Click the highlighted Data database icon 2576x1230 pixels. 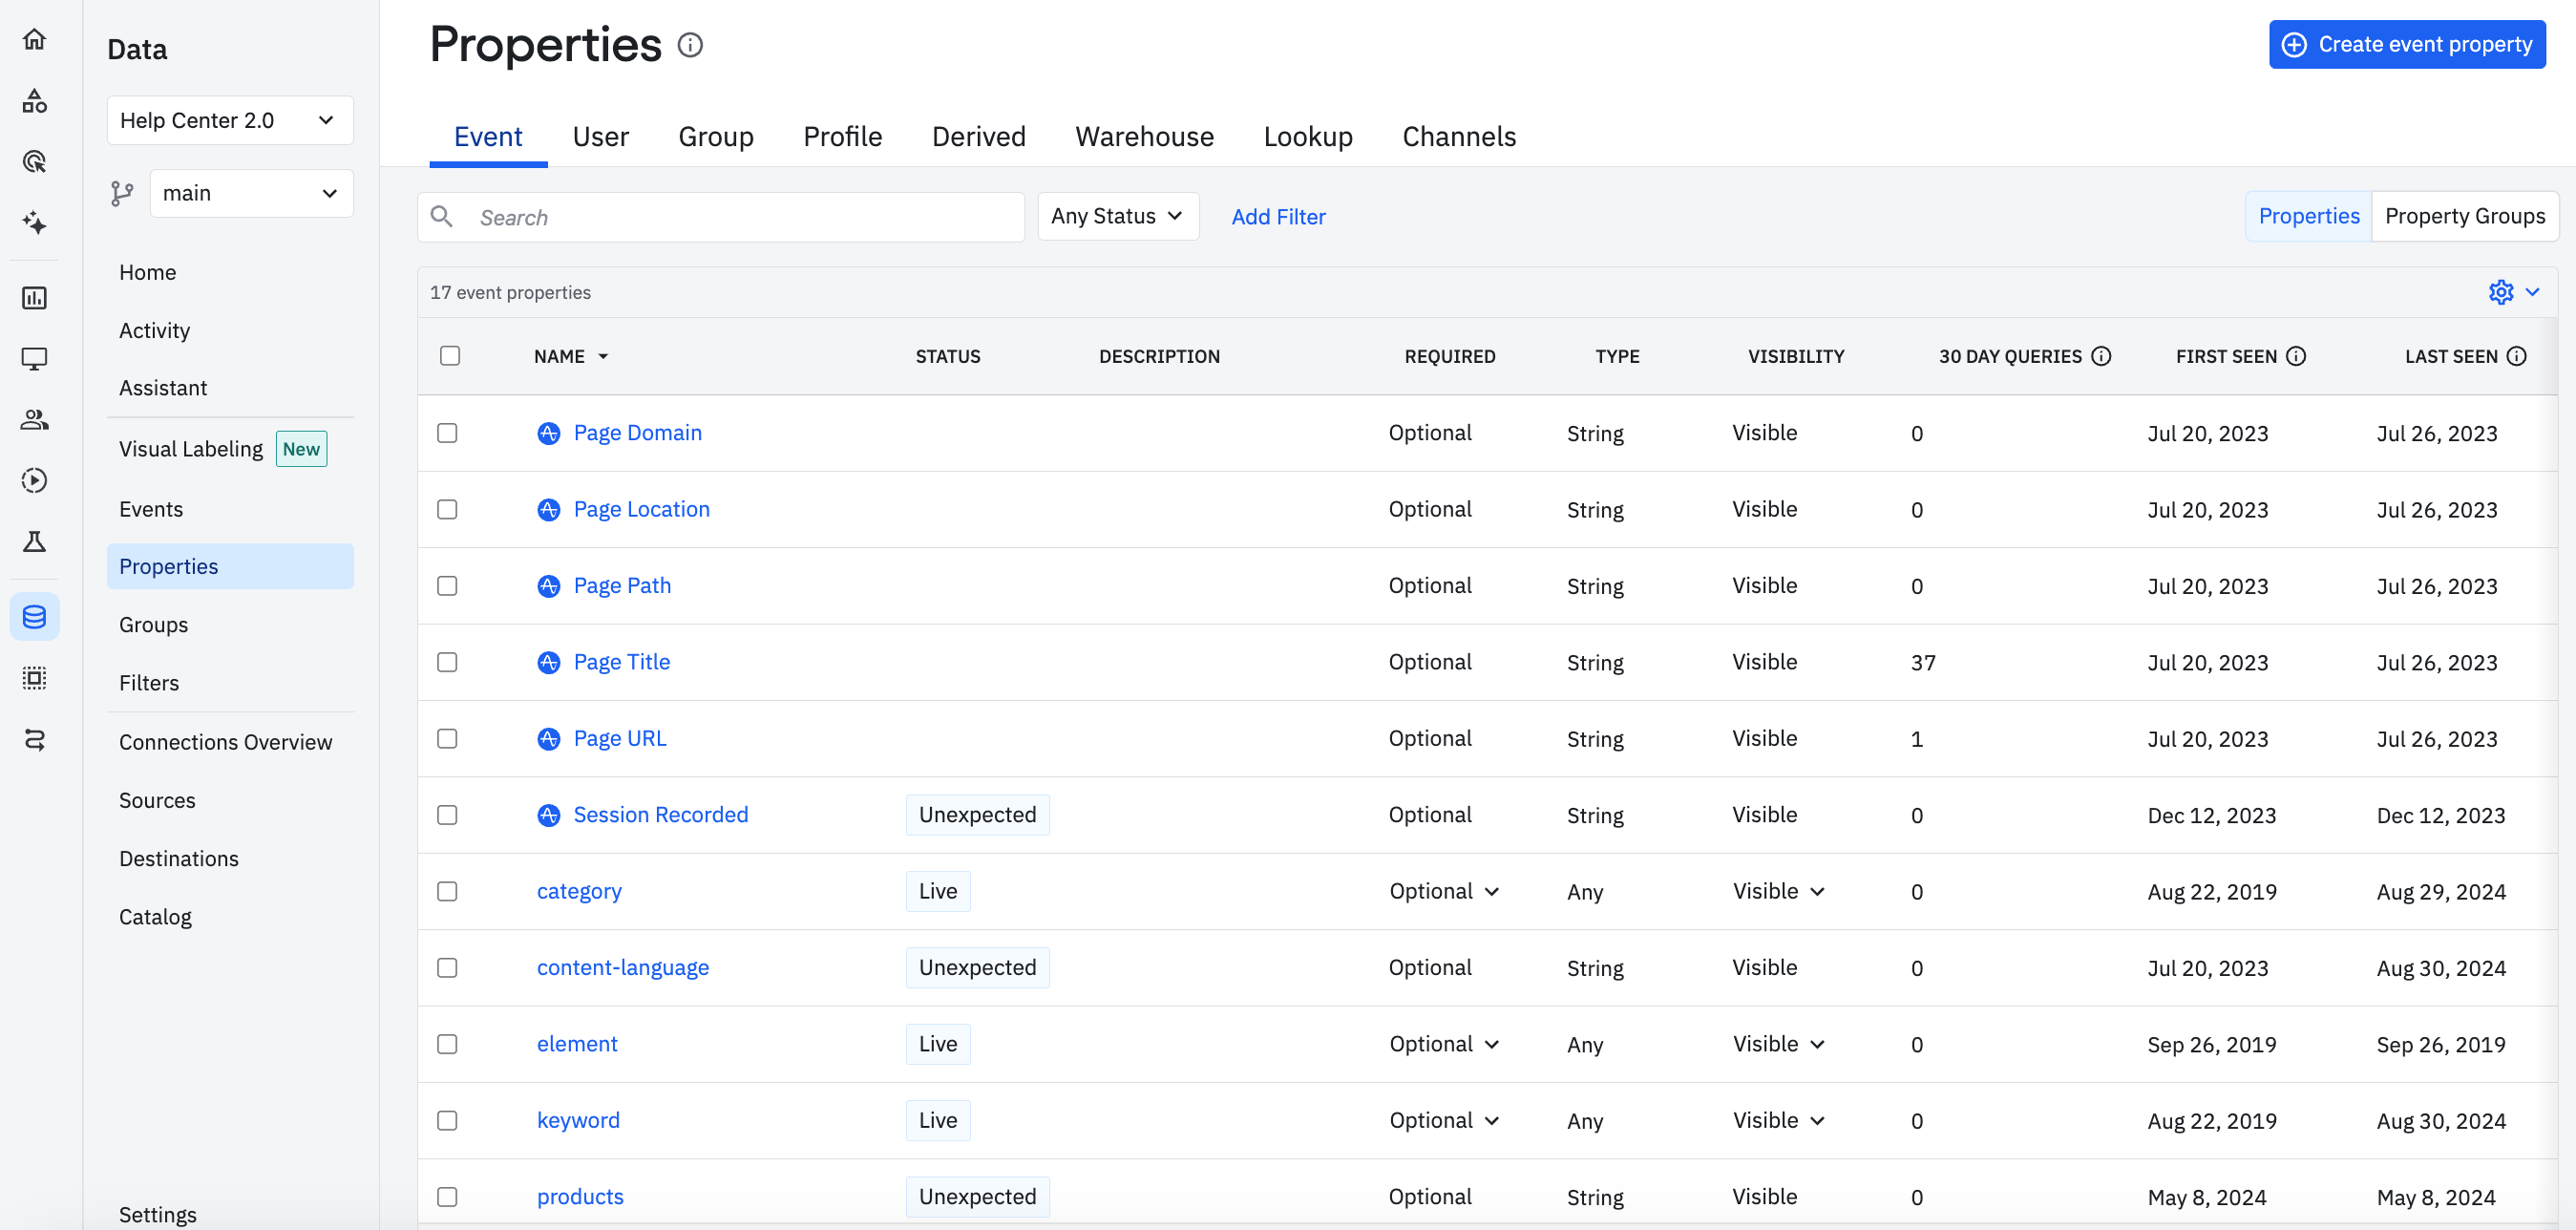pos(36,616)
